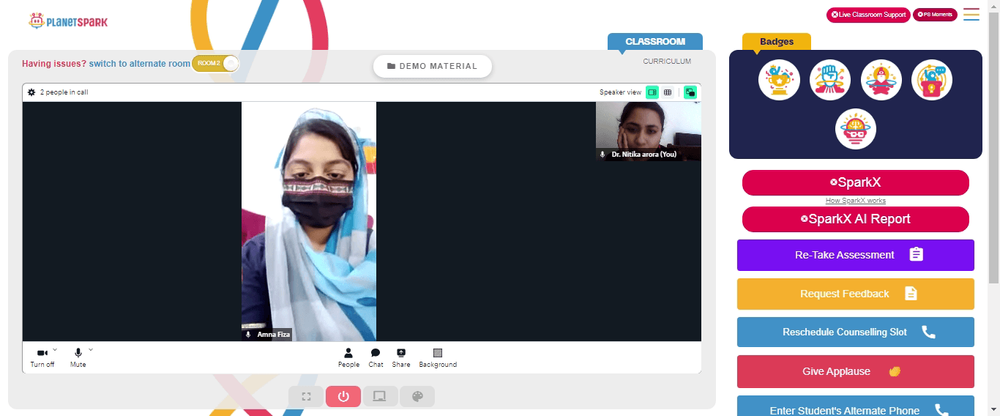Screen dimensions: 1000x416
Task: Mute the microphone
Action: 78,357
